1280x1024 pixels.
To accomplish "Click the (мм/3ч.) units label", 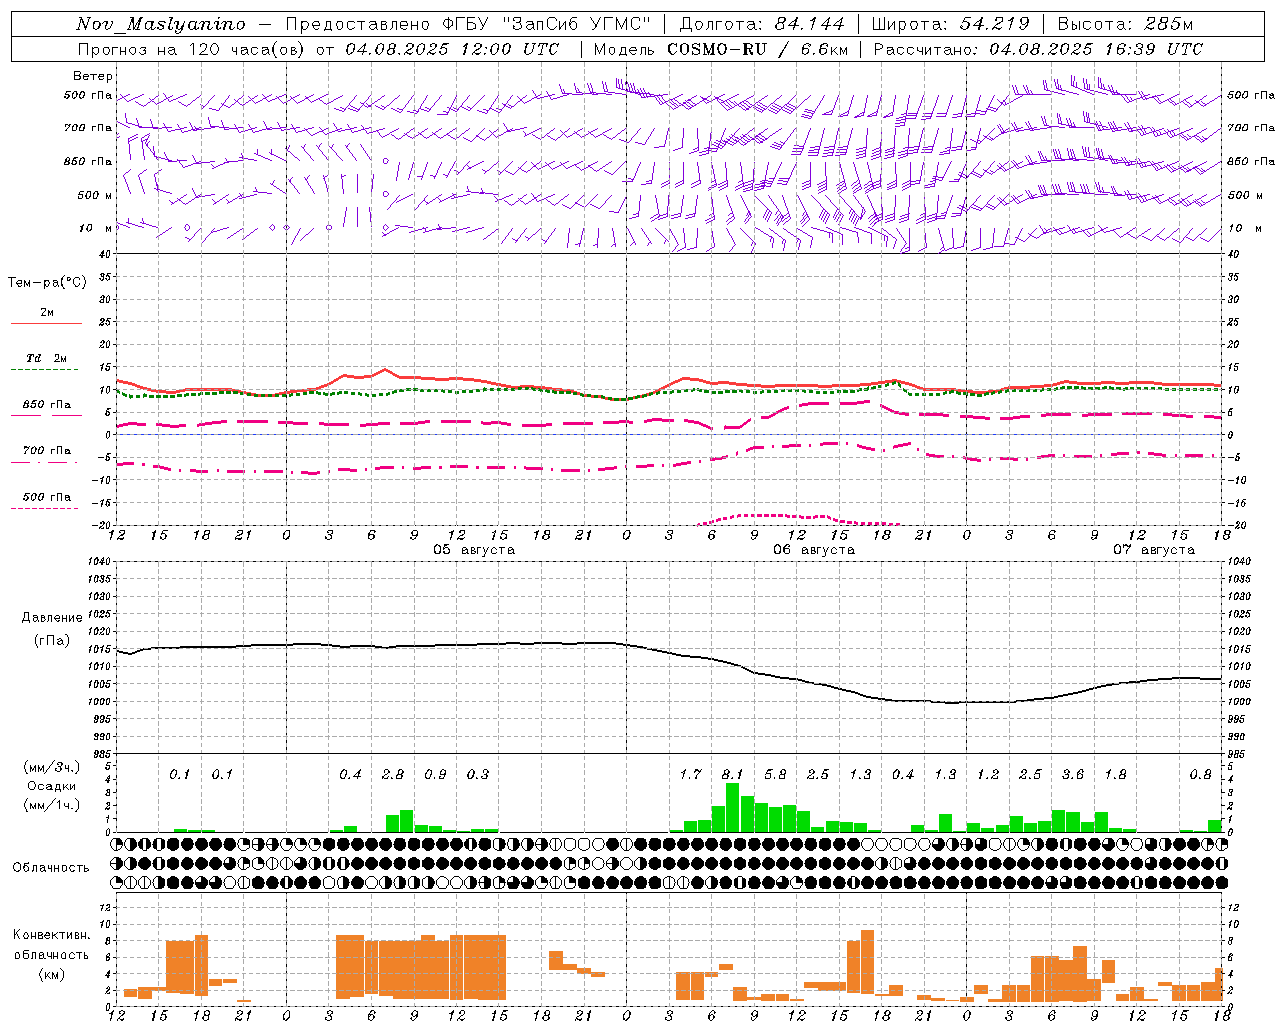I will tap(52, 767).
